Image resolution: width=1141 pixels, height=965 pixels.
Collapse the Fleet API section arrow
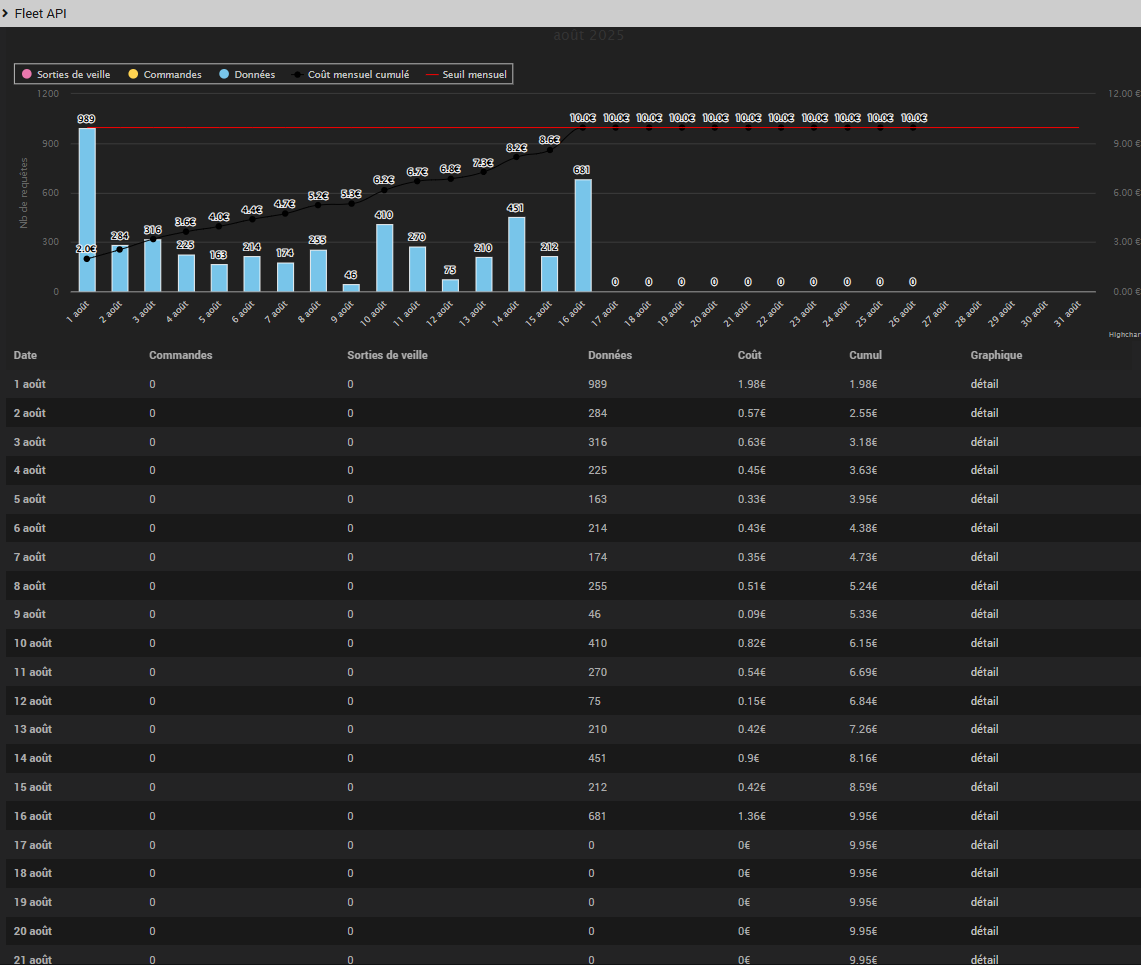click(6, 13)
